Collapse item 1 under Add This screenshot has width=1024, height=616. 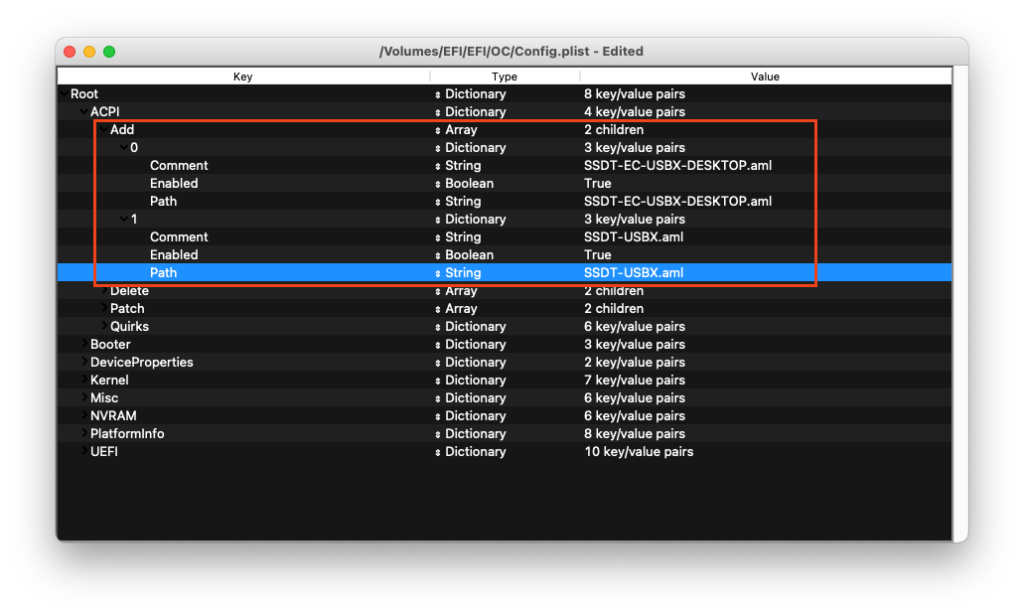(x=123, y=219)
